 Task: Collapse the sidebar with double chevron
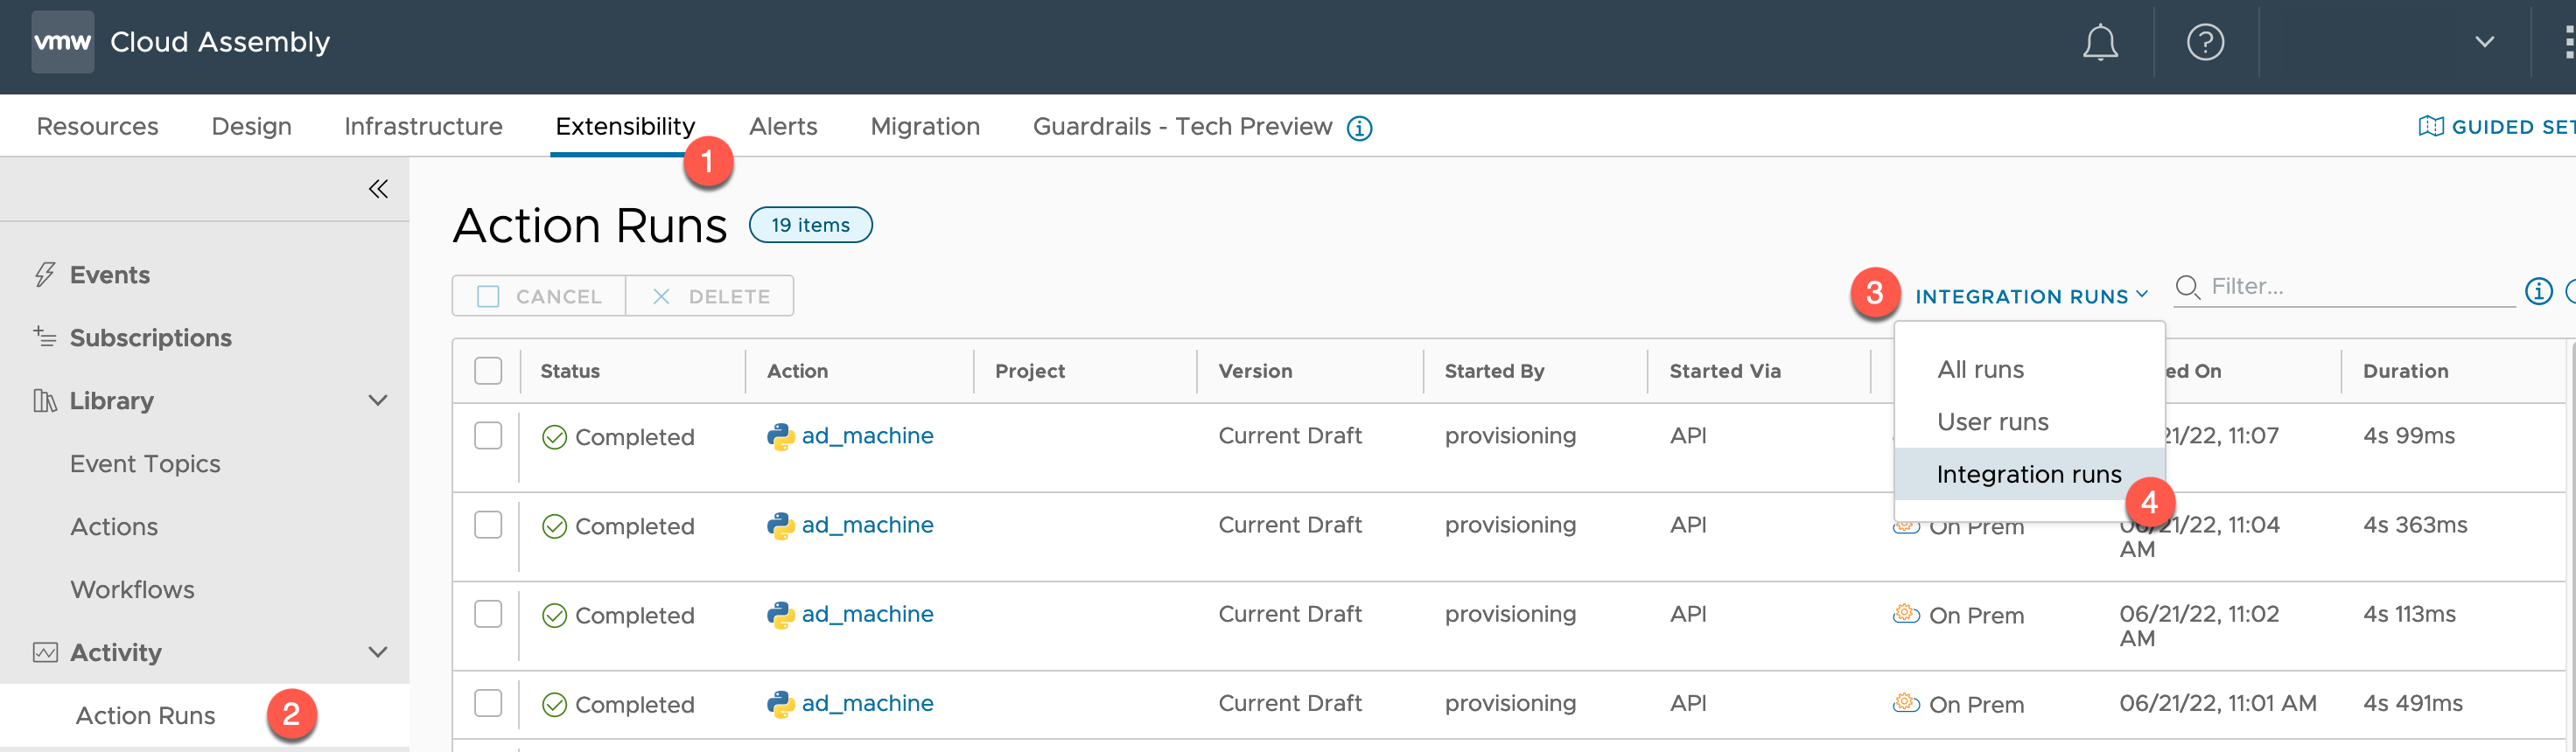coord(378,189)
